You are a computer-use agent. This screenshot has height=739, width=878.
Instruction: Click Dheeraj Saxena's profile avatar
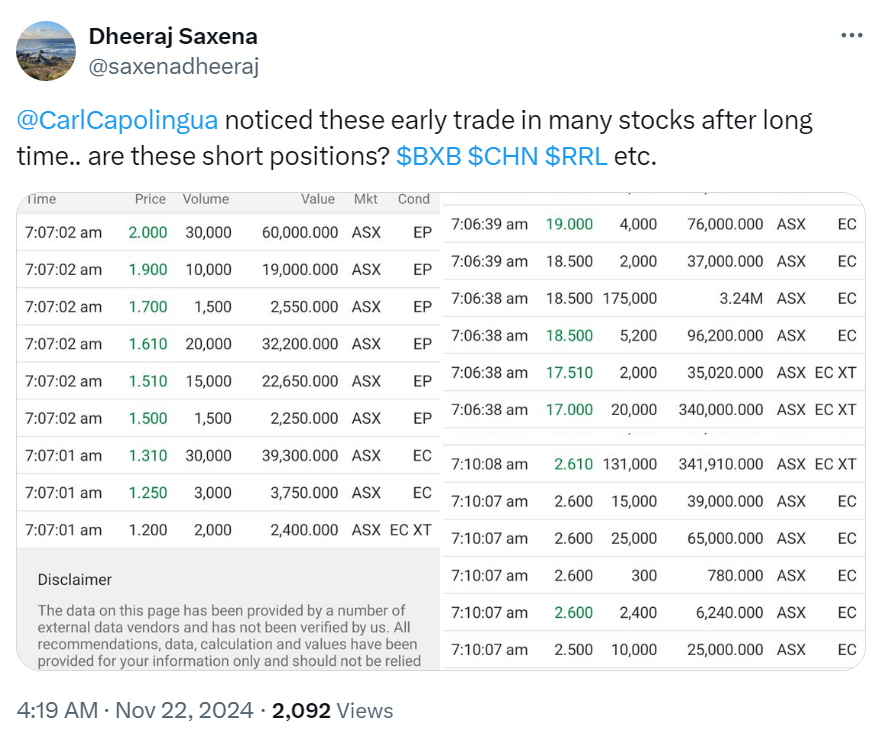(x=46, y=51)
